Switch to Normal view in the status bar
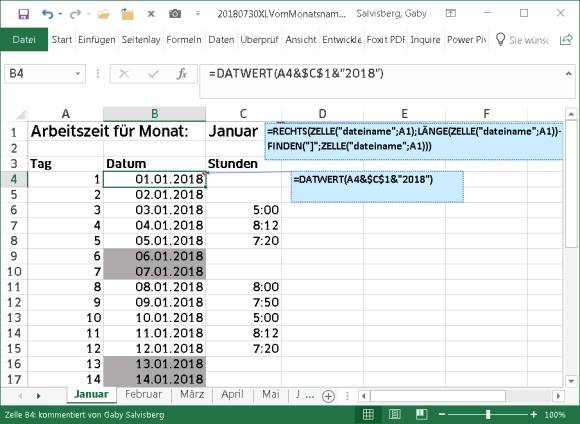 (368, 414)
